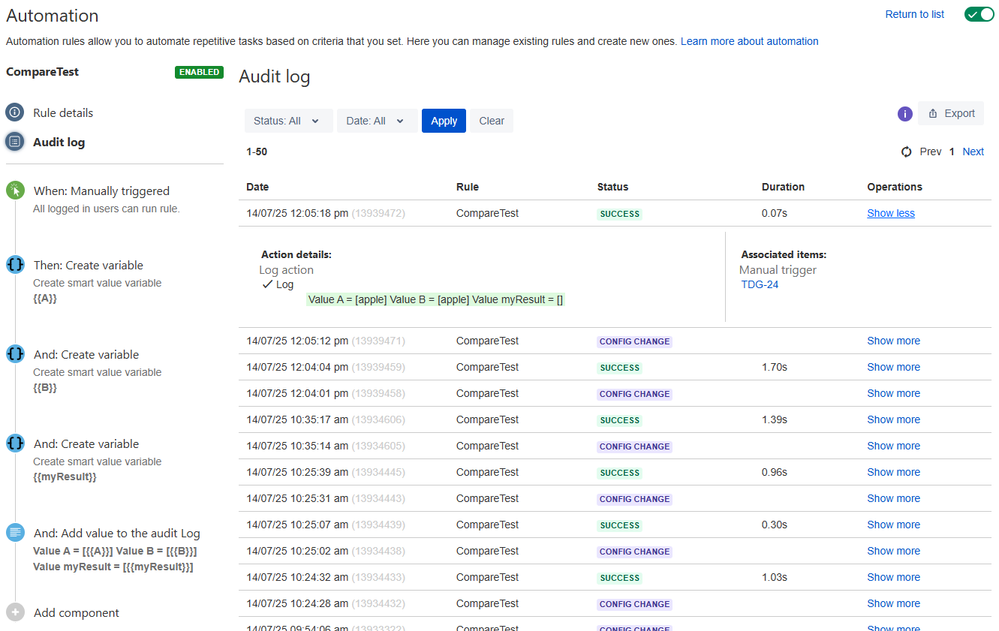Click the Audit log list icon
The width and height of the screenshot is (999, 631).
pos(15,141)
